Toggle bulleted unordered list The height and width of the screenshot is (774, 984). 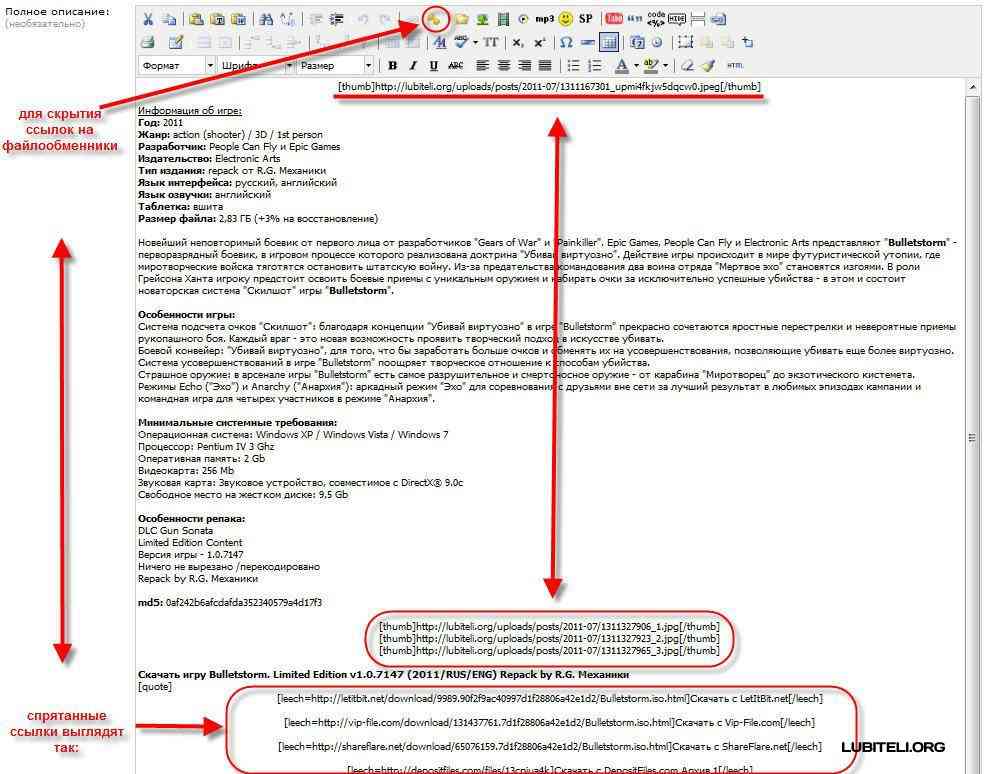click(573, 65)
